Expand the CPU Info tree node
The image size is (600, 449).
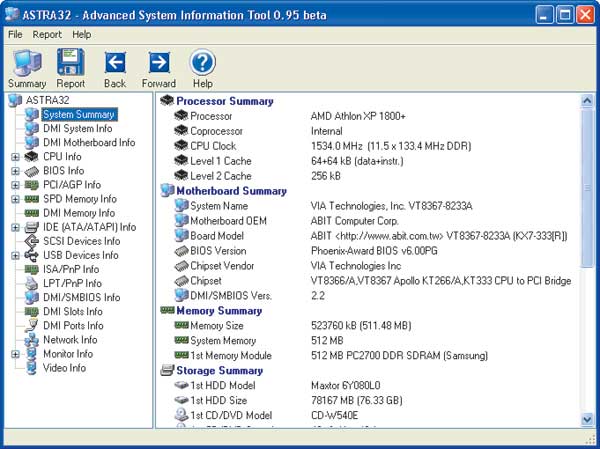15,157
